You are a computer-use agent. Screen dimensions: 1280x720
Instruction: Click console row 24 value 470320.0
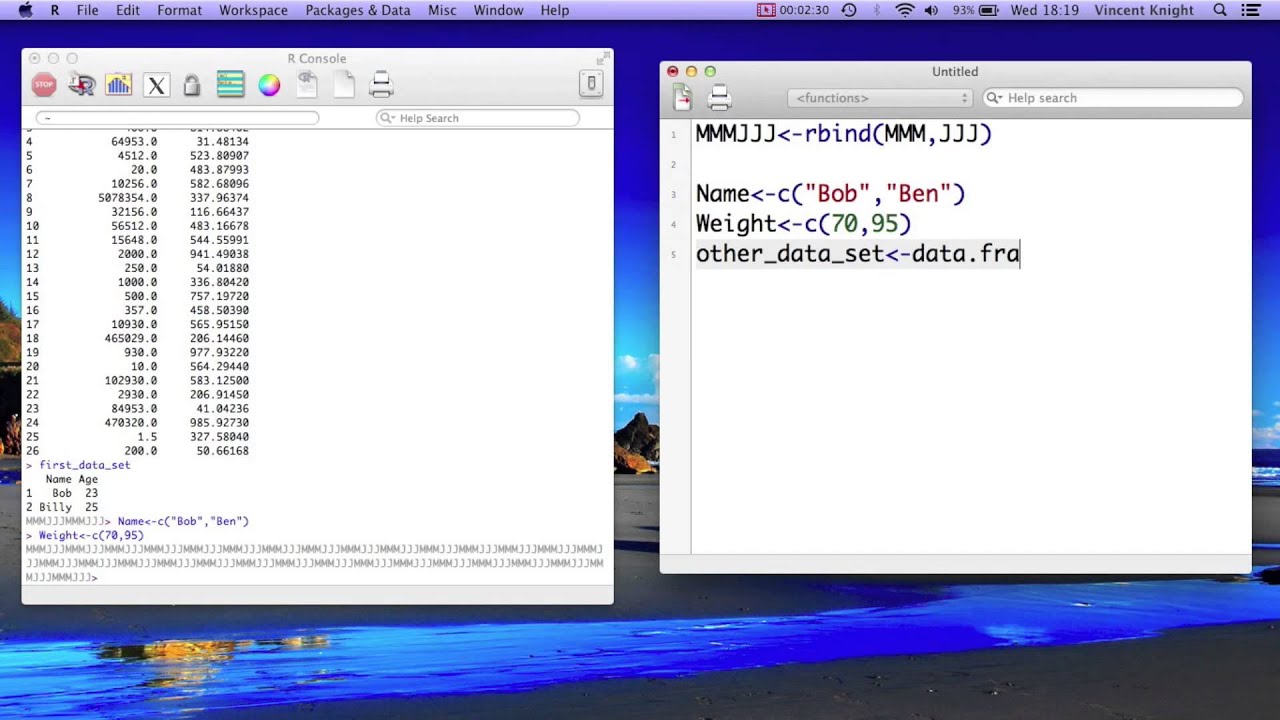click(x=130, y=422)
